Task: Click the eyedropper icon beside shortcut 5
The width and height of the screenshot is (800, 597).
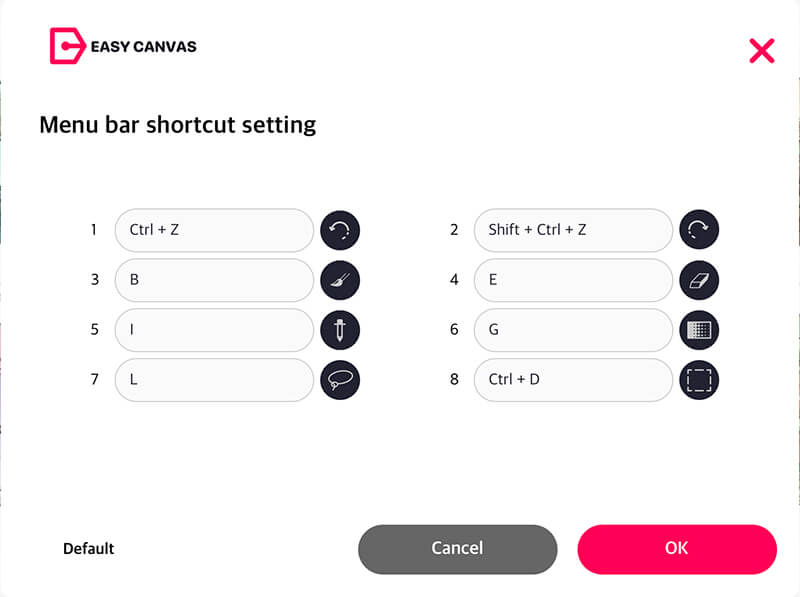Action: click(x=340, y=330)
